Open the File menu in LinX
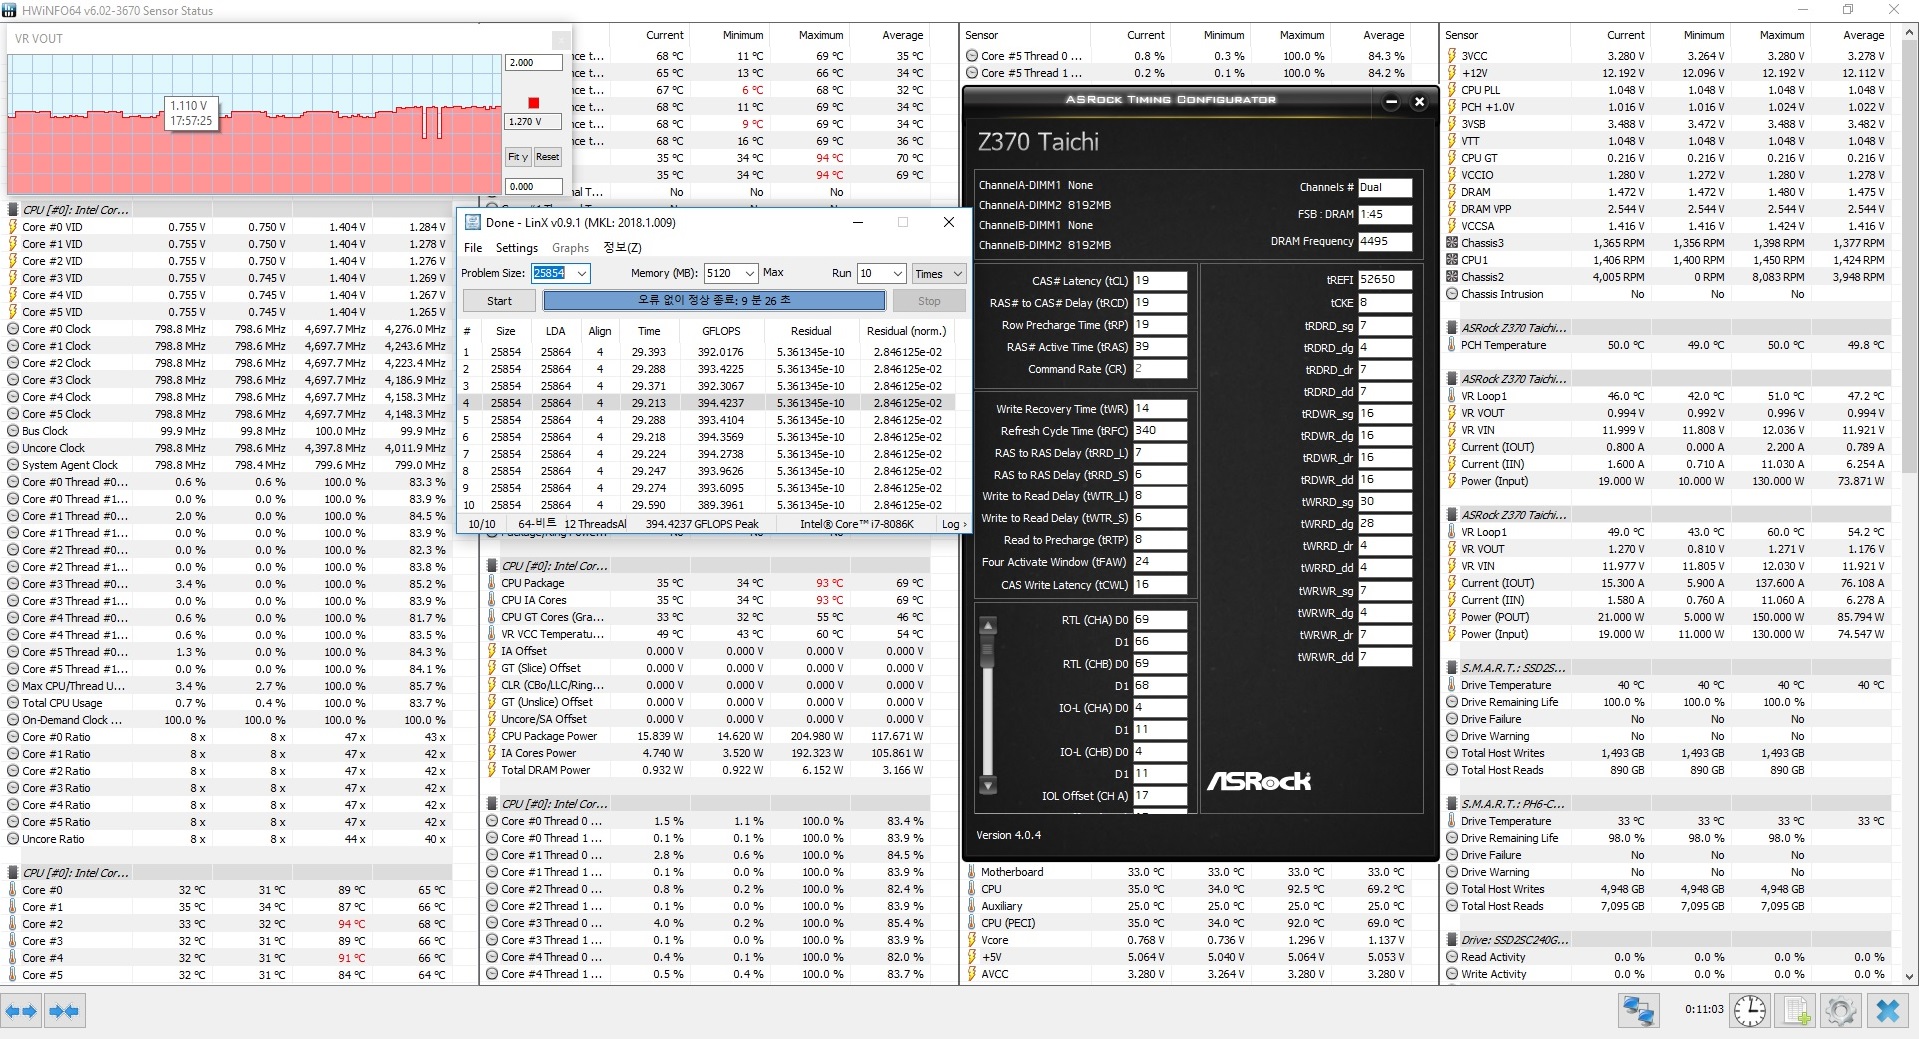 click(473, 248)
